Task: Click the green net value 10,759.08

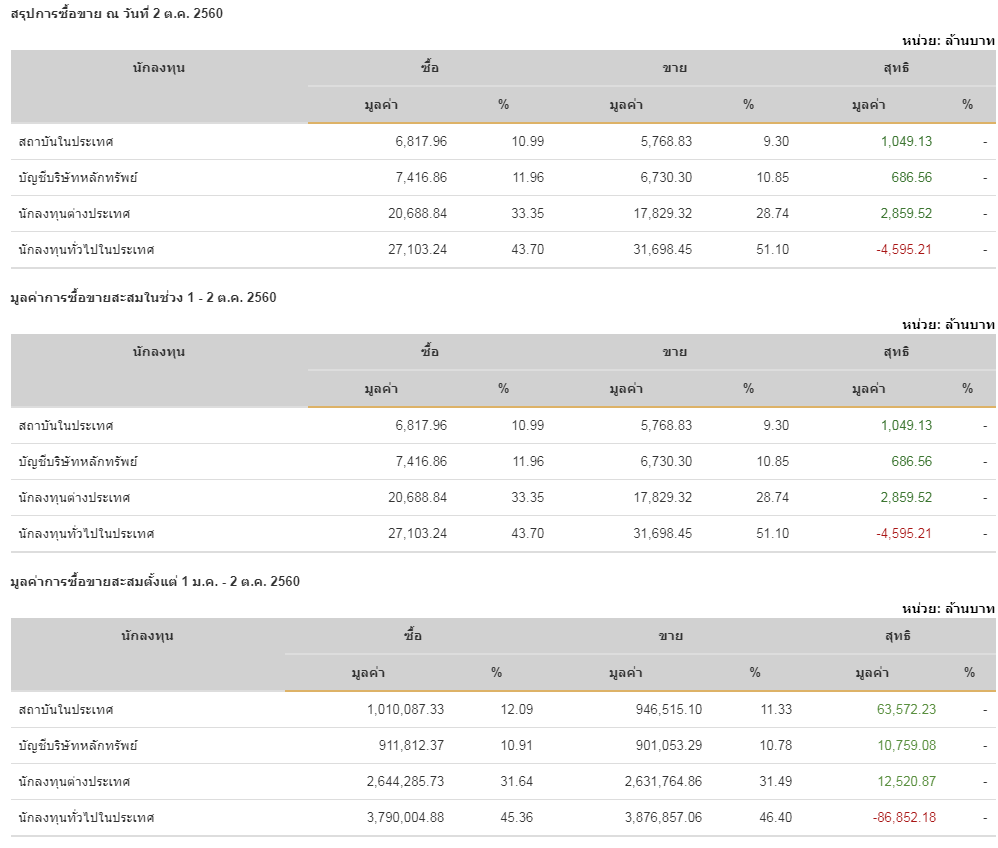Action: coord(906,745)
